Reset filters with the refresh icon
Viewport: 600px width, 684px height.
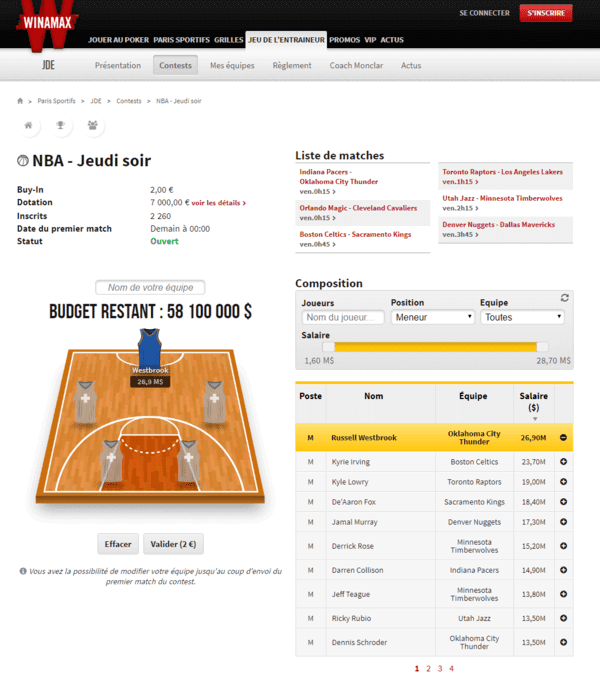click(565, 298)
